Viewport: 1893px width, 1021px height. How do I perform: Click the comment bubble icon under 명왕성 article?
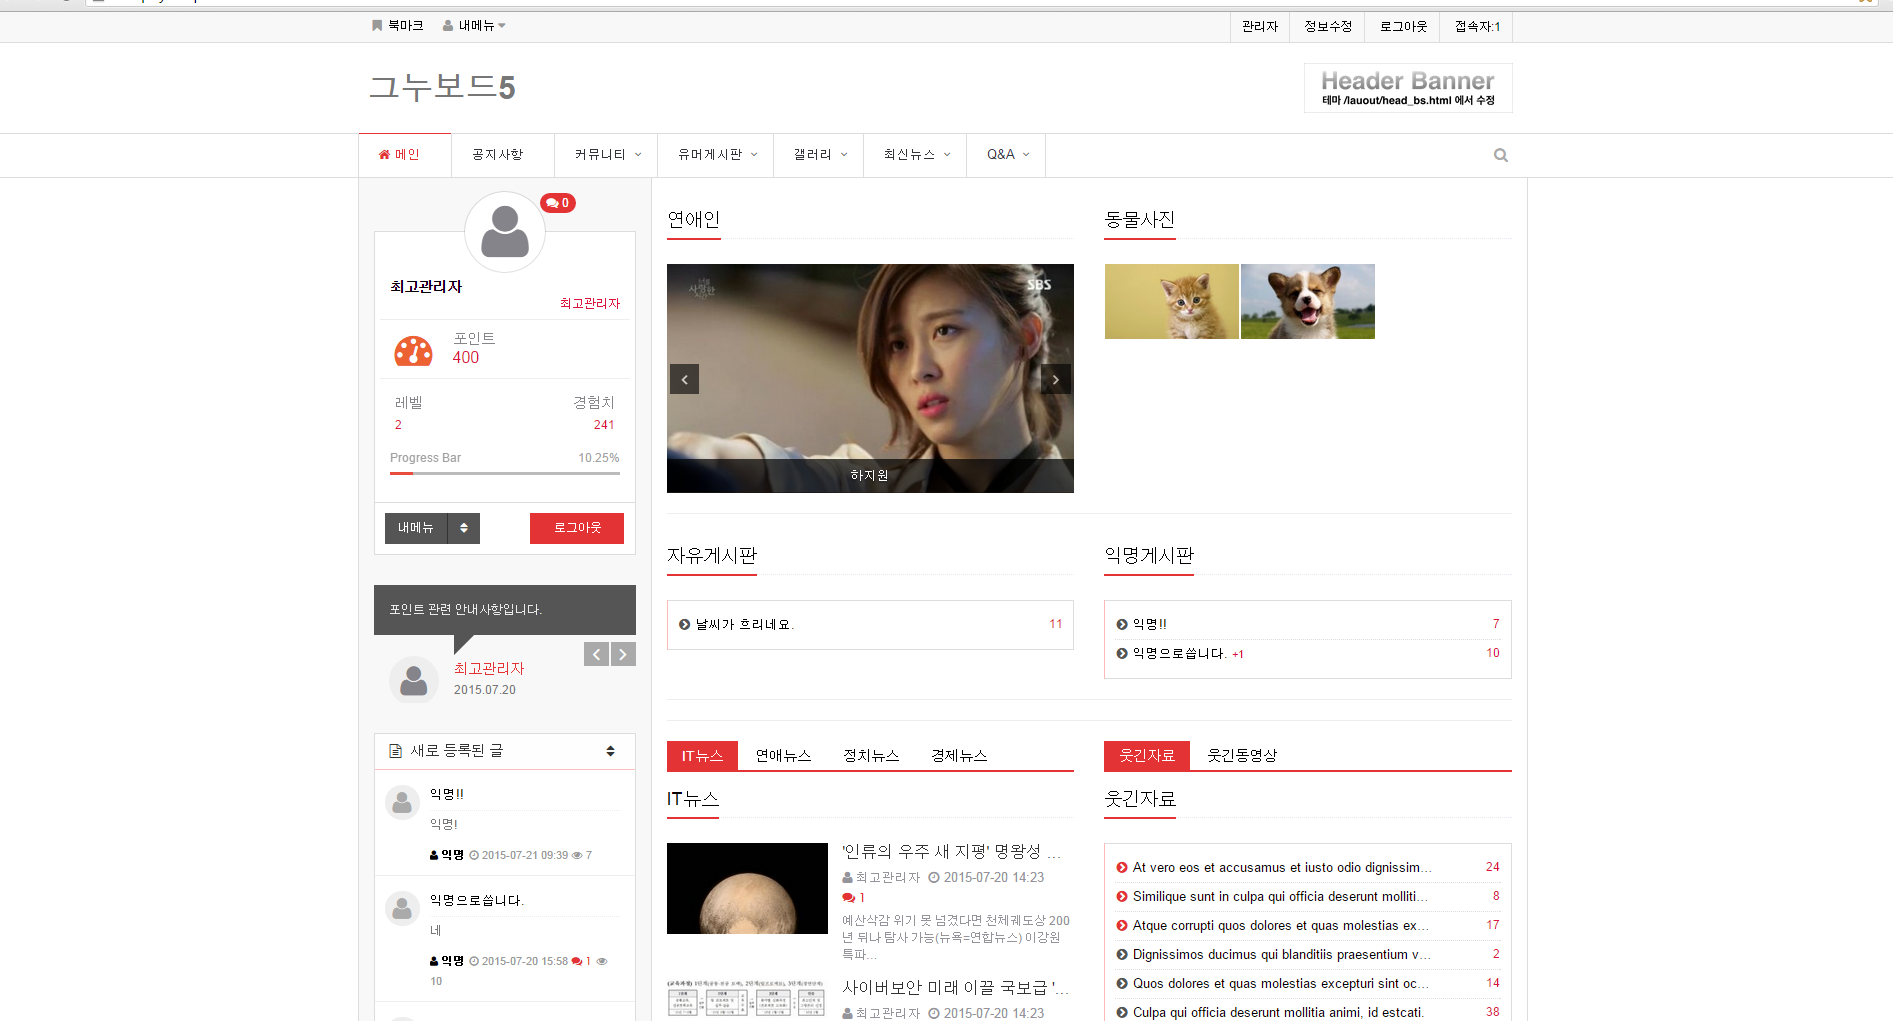pyautogui.click(x=848, y=898)
